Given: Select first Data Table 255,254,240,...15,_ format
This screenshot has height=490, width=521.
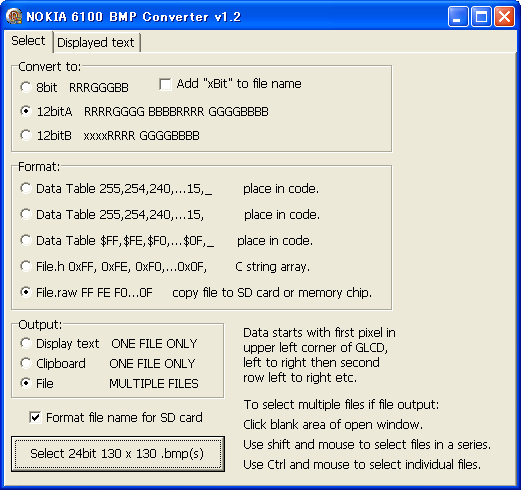Looking at the screenshot, I should click(x=26, y=188).
